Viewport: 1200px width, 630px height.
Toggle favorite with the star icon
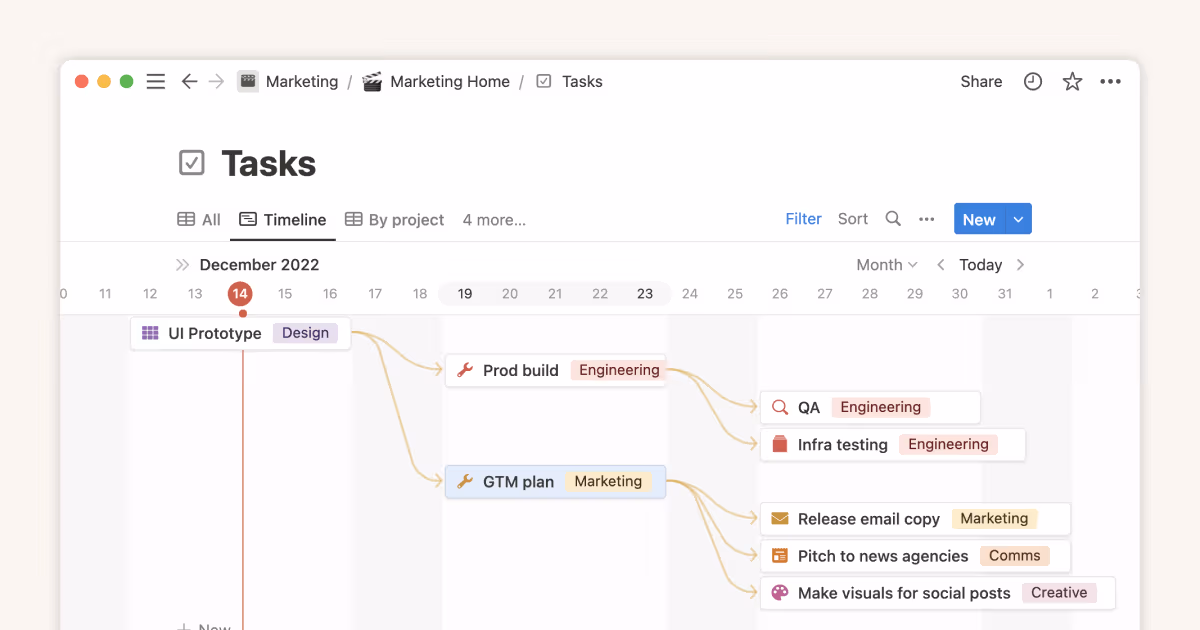[x=1072, y=81]
